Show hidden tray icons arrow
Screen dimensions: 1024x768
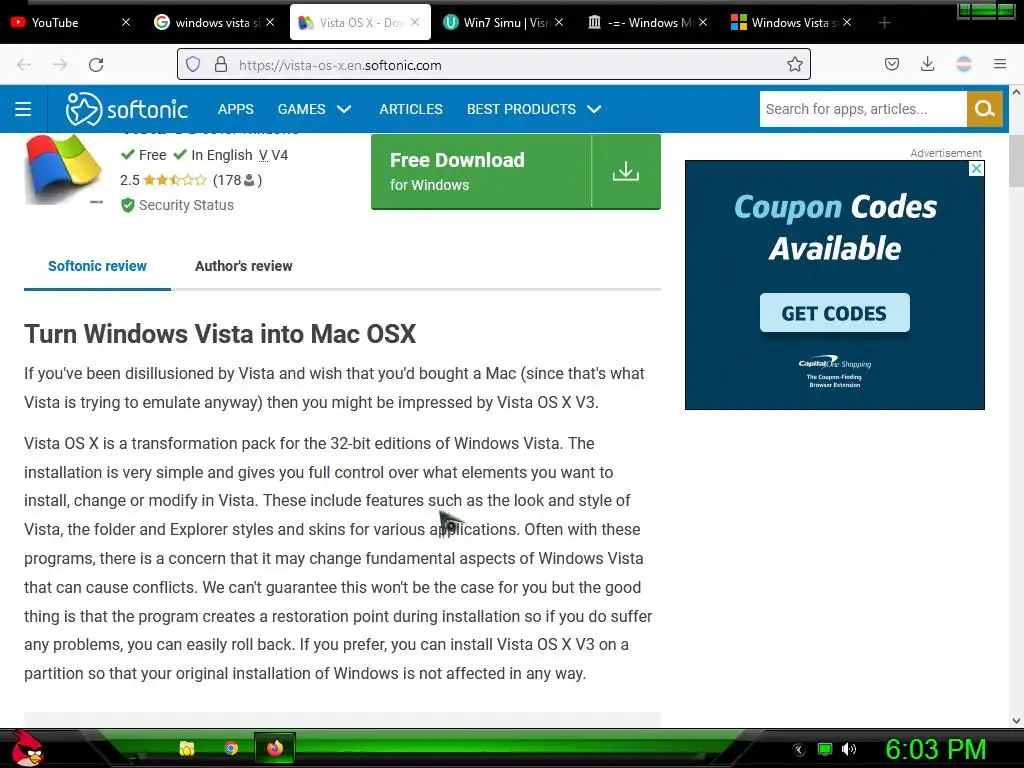[798, 750]
